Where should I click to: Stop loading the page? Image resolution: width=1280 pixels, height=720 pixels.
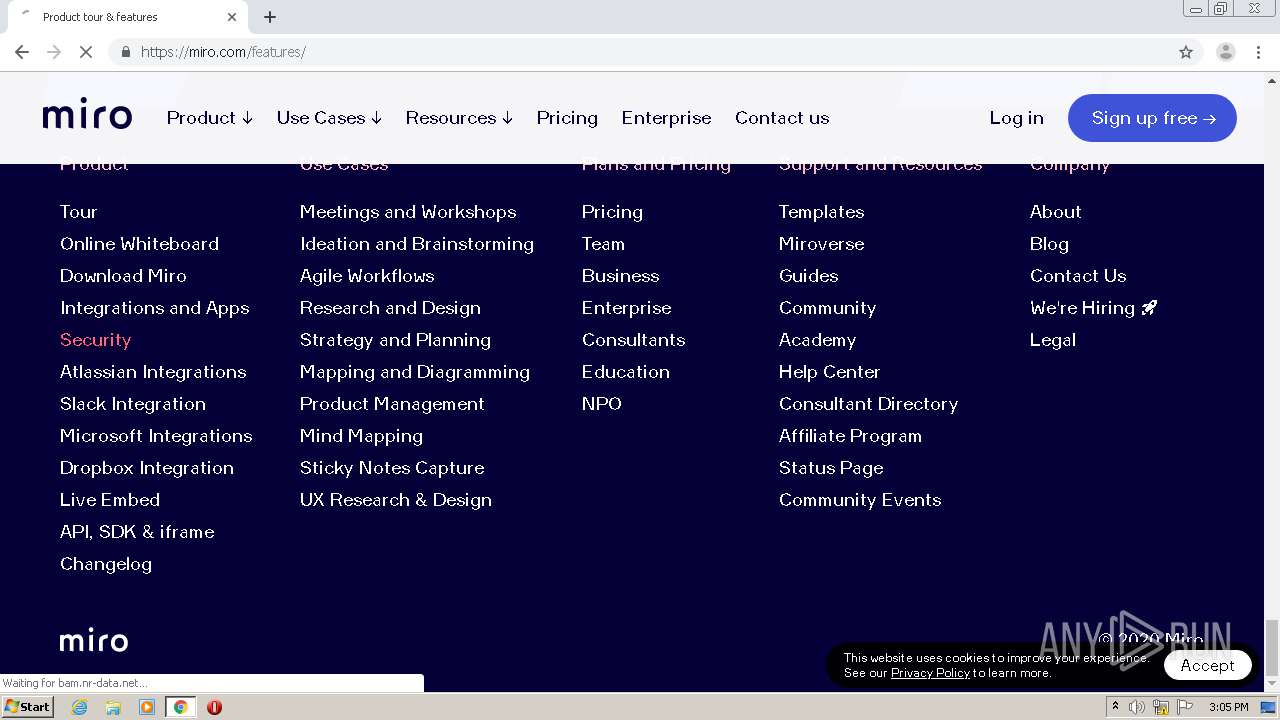pyautogui.click(x=86, y=52)
